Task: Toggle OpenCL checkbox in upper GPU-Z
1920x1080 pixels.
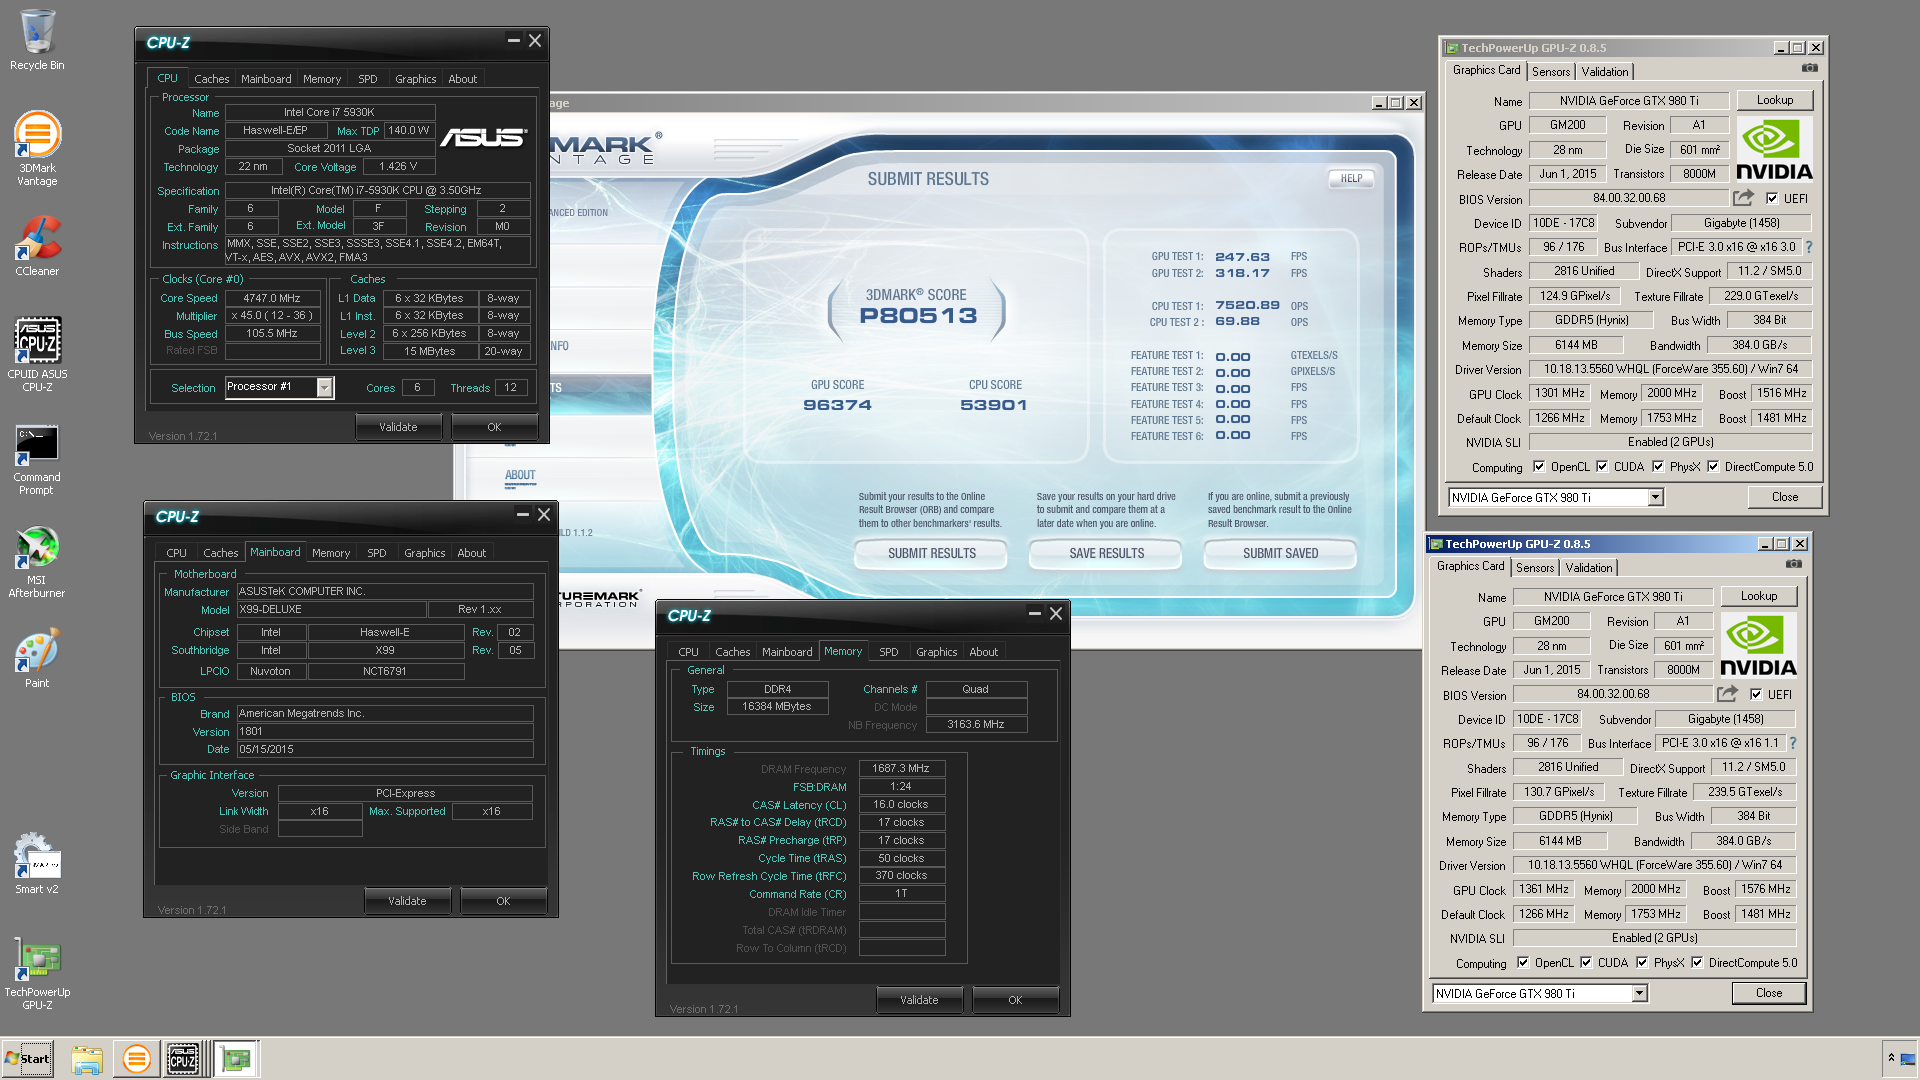Action: click(1539, 467)
